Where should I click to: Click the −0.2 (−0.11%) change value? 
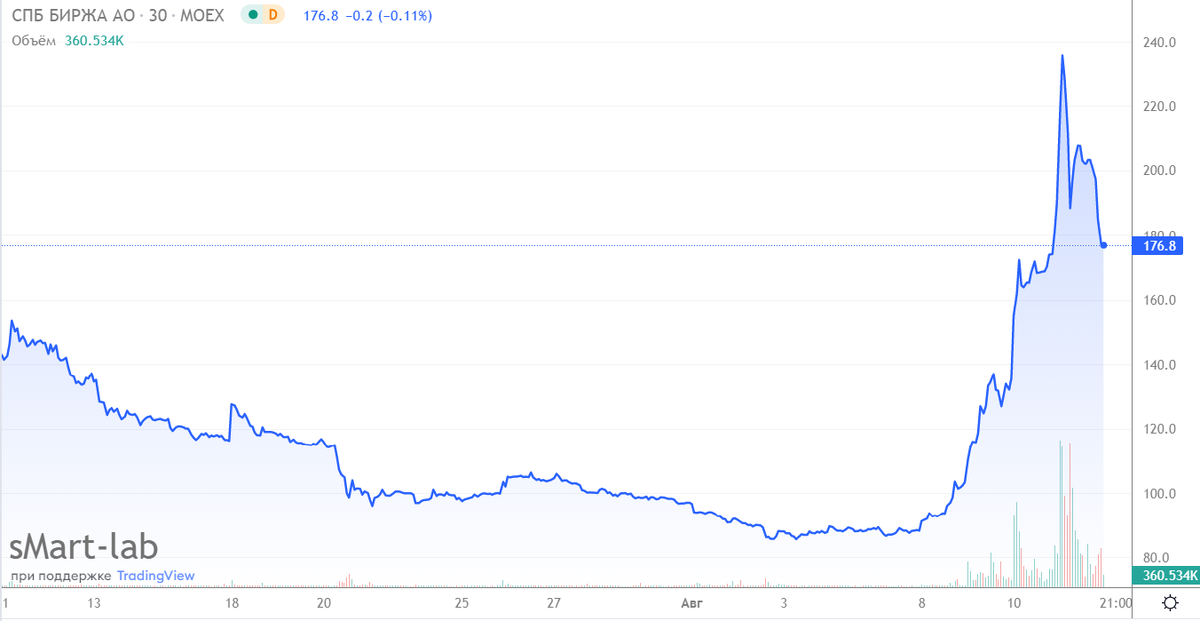(x=388, y=16)
